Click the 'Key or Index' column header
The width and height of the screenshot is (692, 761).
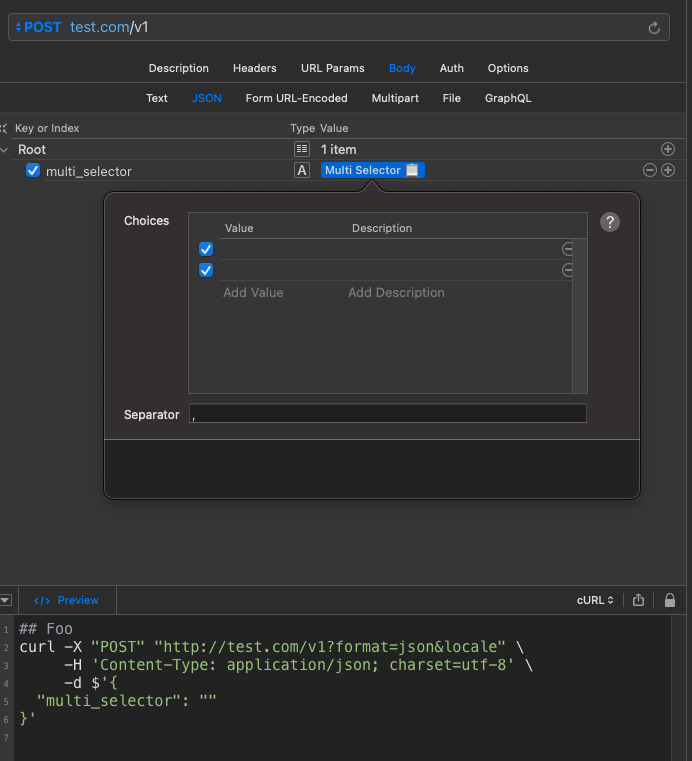pyautogui.click(x=47, y=128)
